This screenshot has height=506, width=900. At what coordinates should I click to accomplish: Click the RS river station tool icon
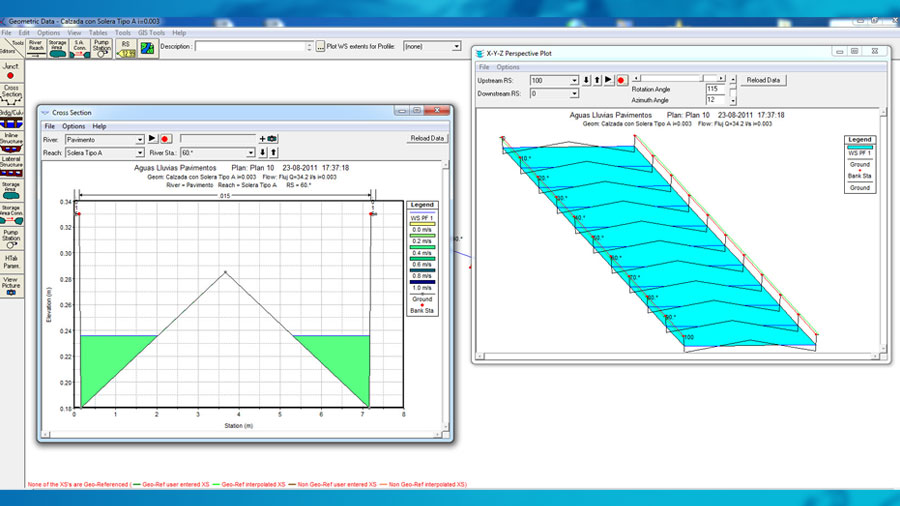pyautogui.click(x=126, y=46)
